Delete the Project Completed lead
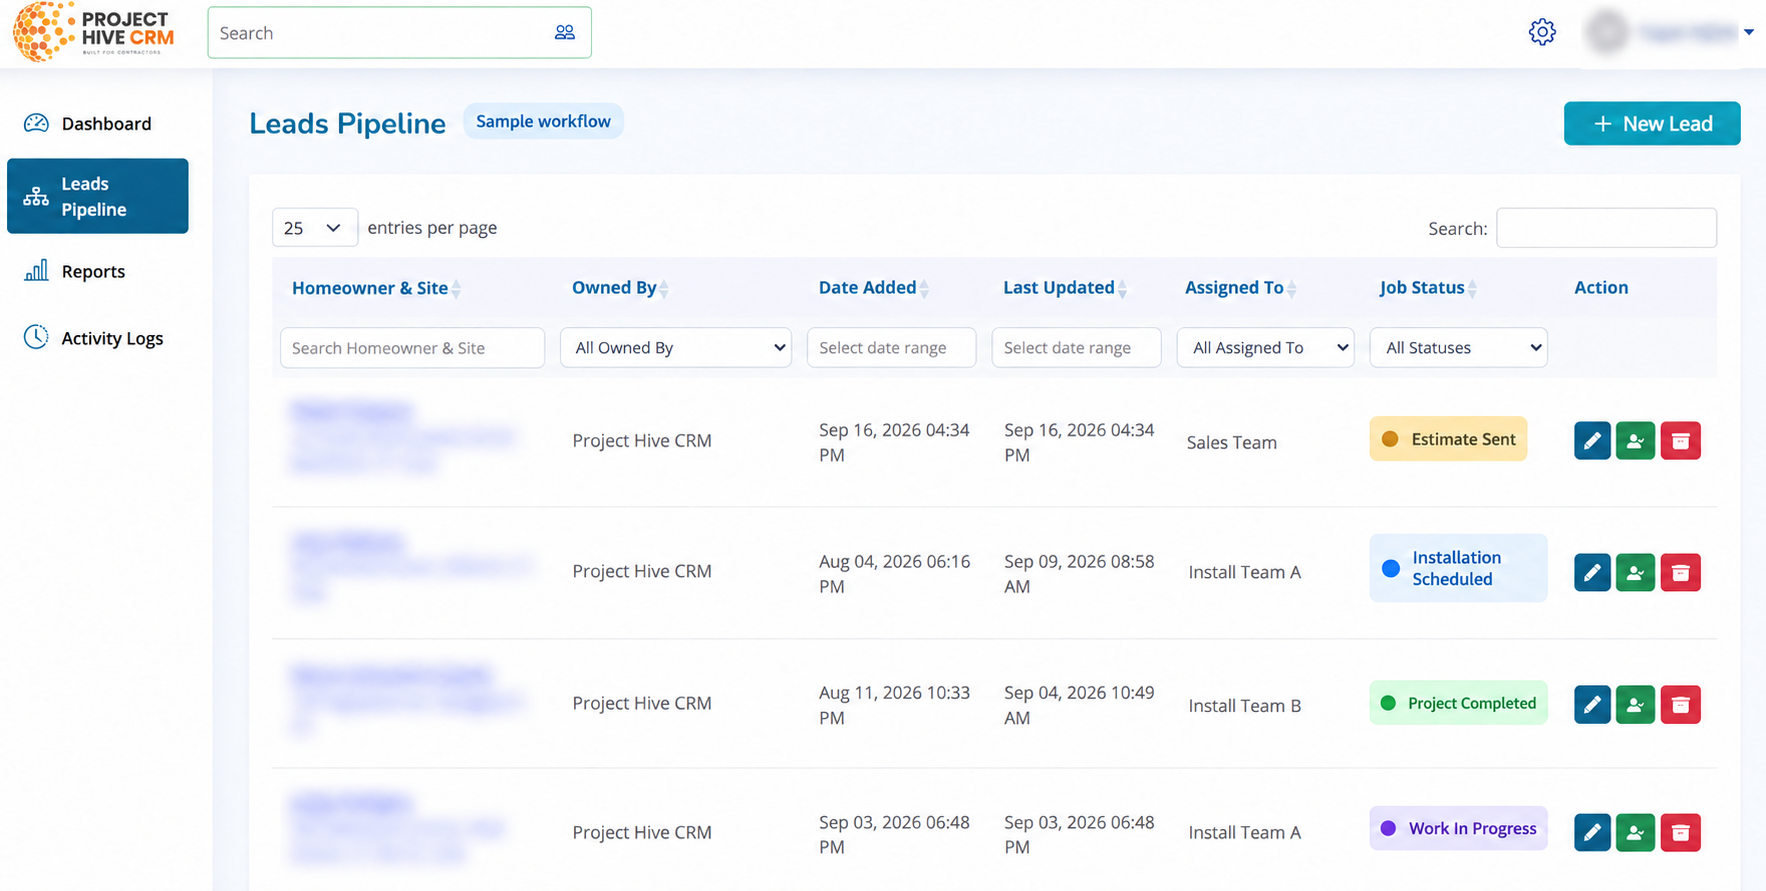 coord(1680,705)
